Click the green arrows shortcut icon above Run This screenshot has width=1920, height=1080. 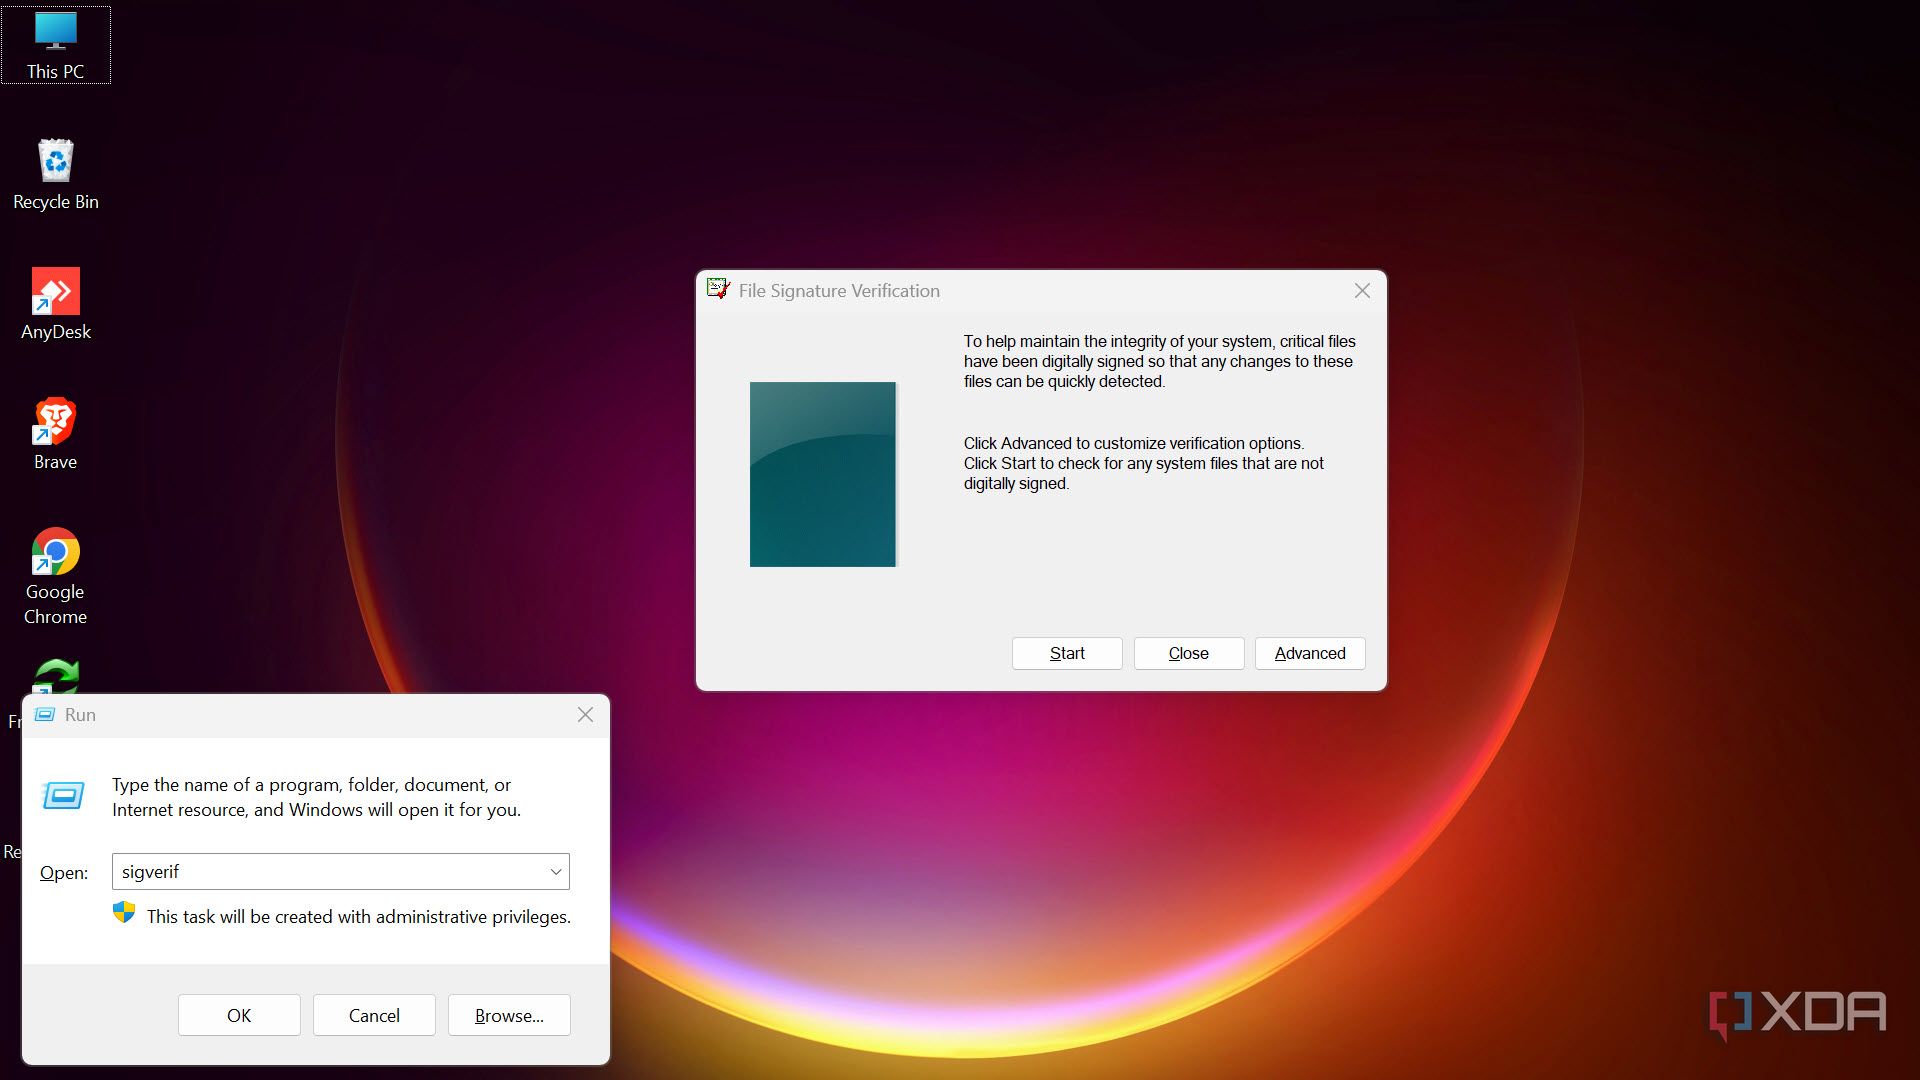point(56,676)
